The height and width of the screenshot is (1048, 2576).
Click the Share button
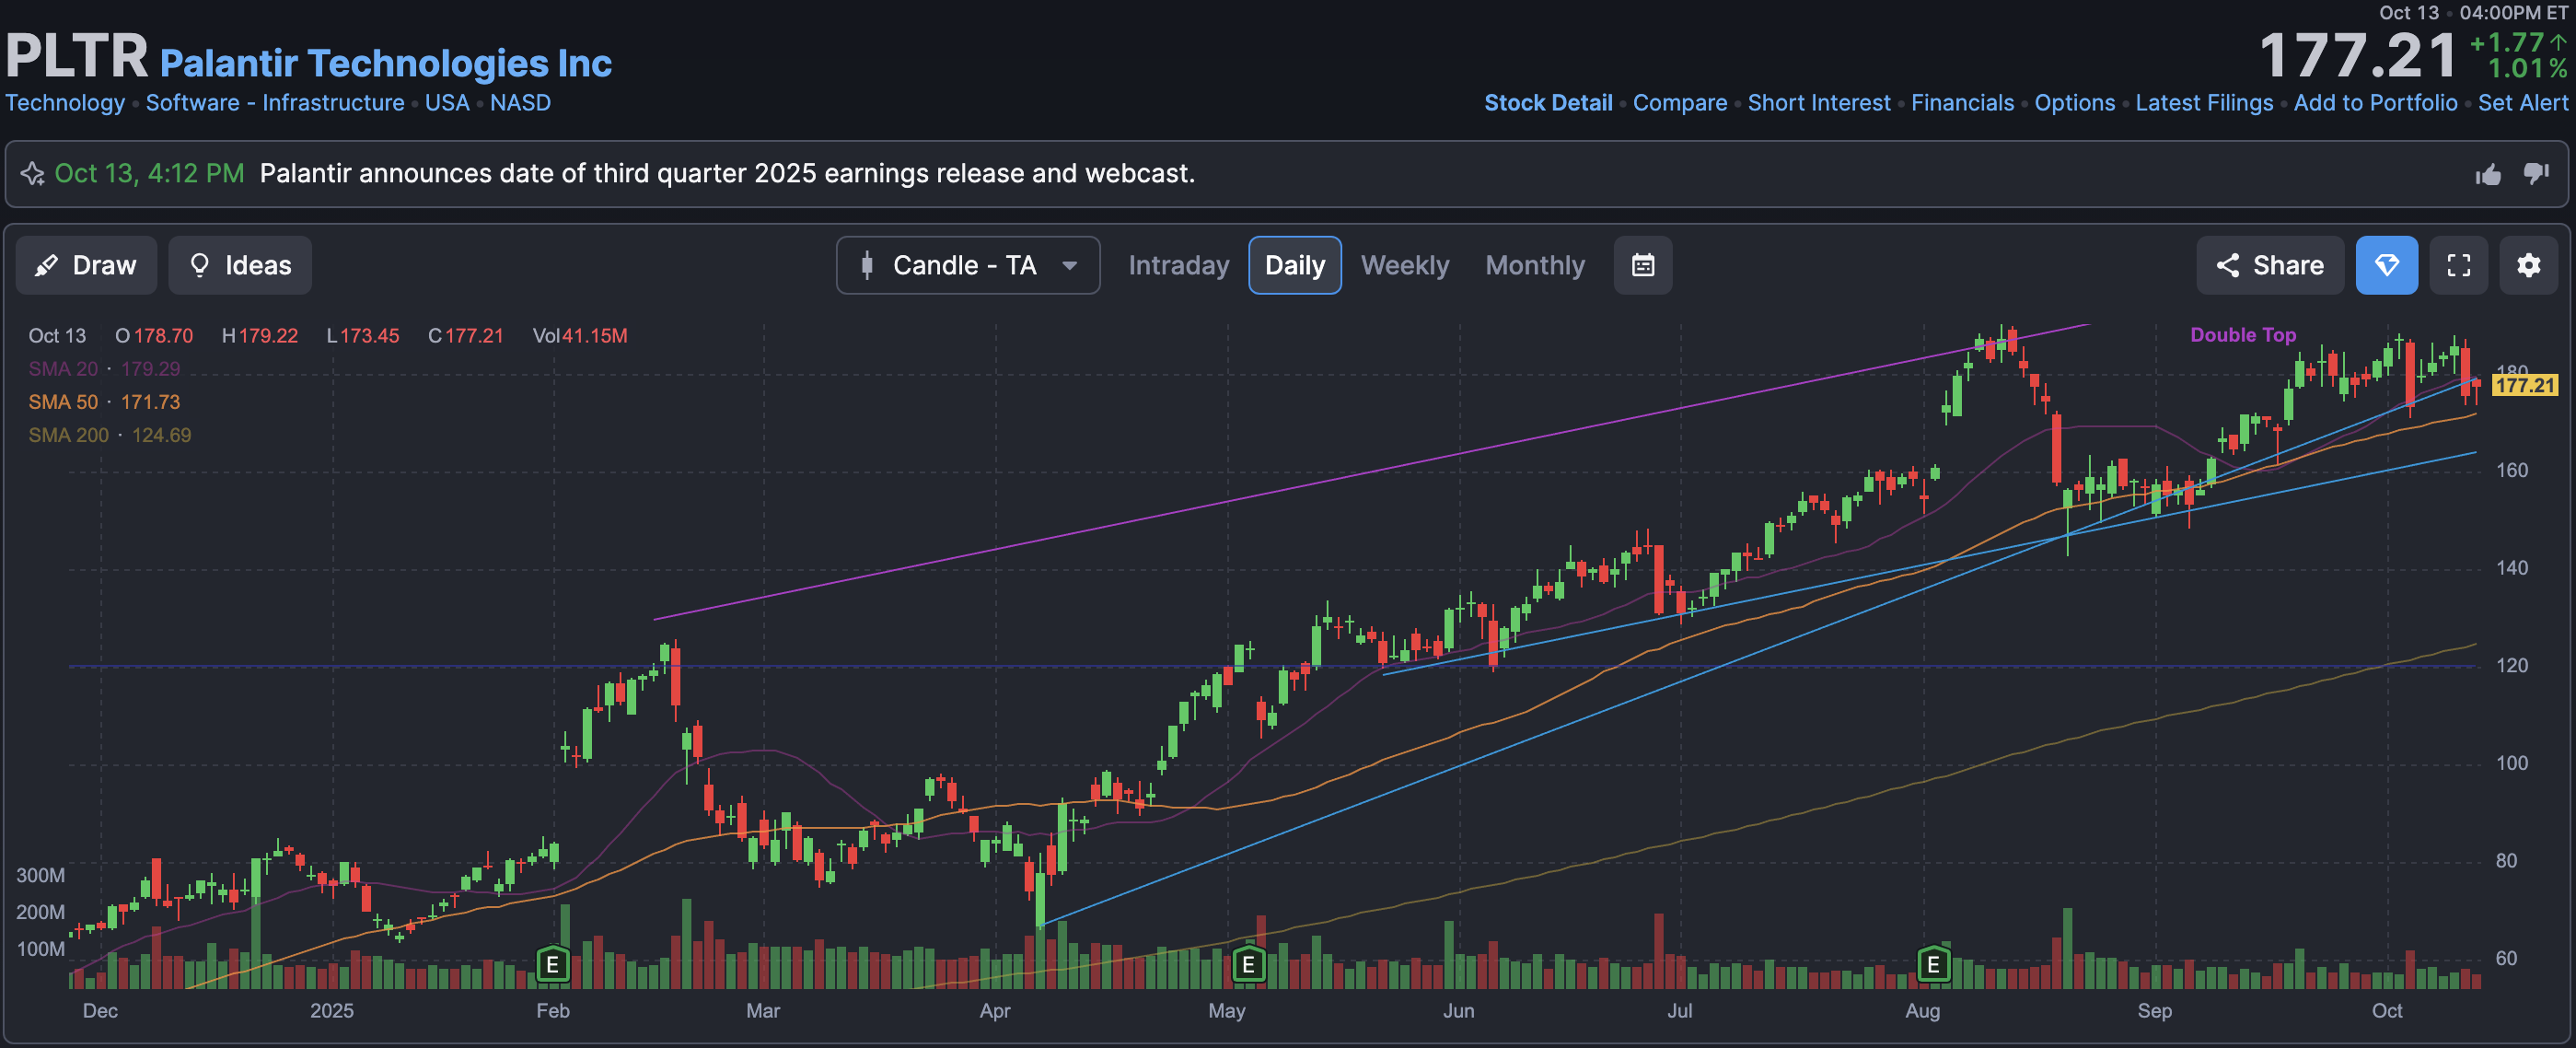click(2269, 265)
